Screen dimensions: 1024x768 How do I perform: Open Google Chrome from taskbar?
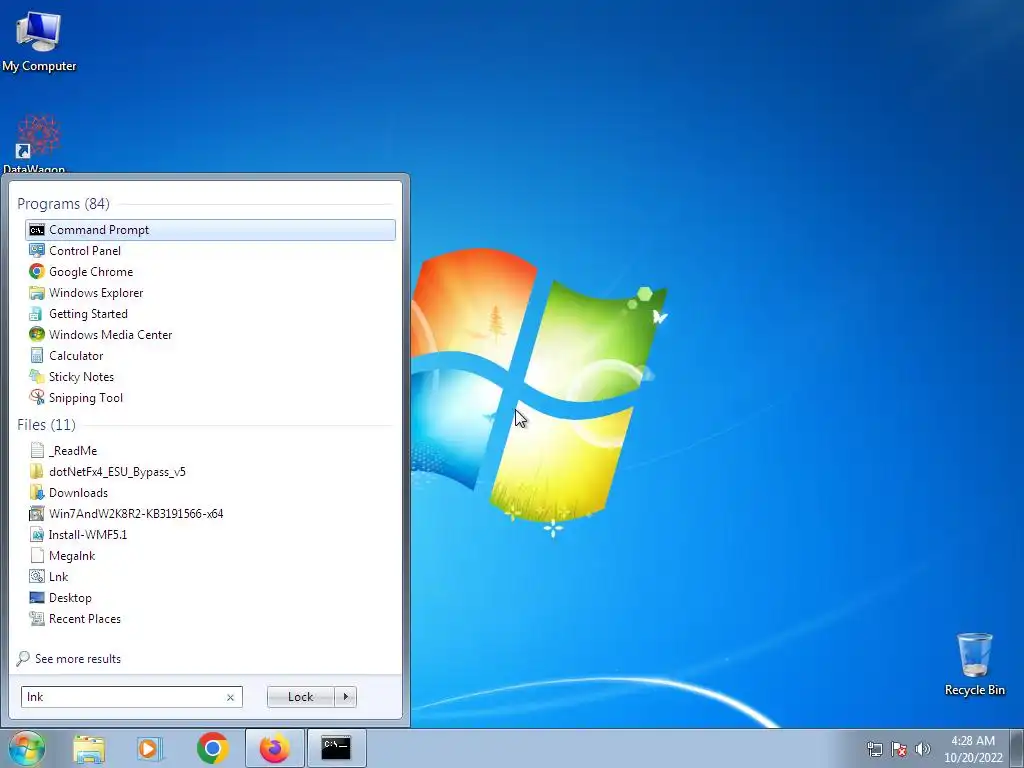(212, 748)
